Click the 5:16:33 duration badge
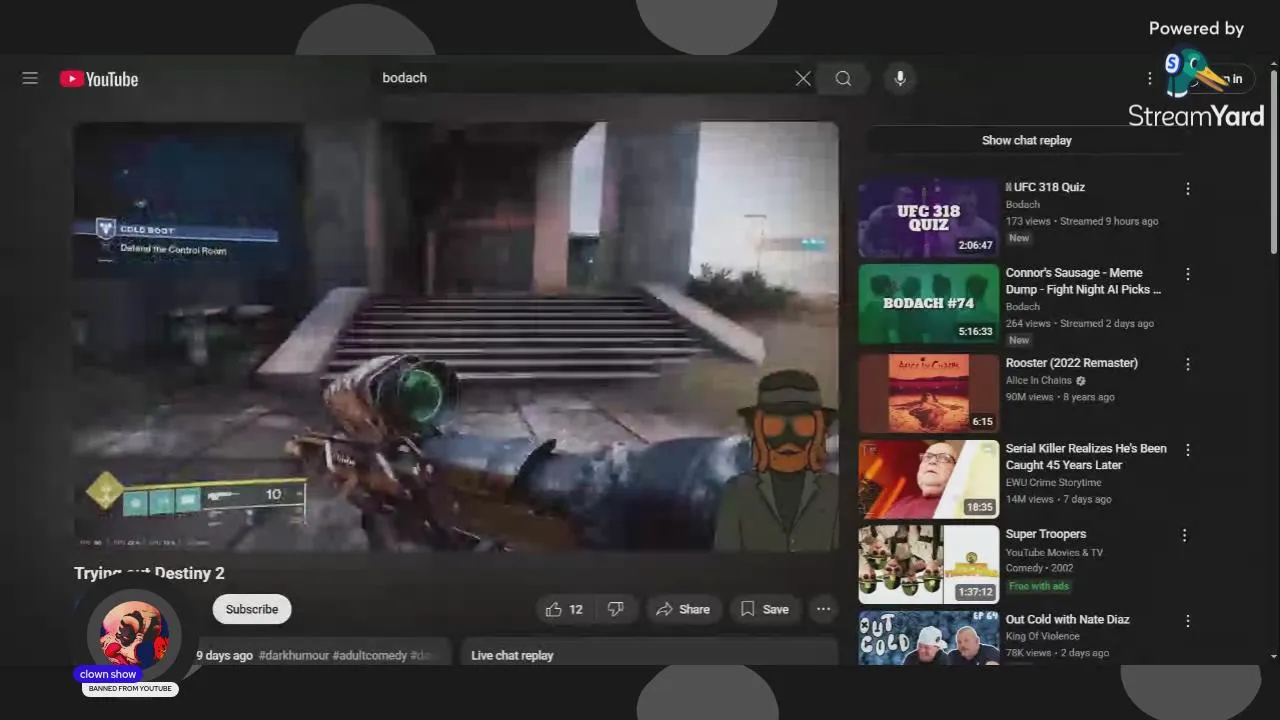1280x720 pixels. point(975,332)
